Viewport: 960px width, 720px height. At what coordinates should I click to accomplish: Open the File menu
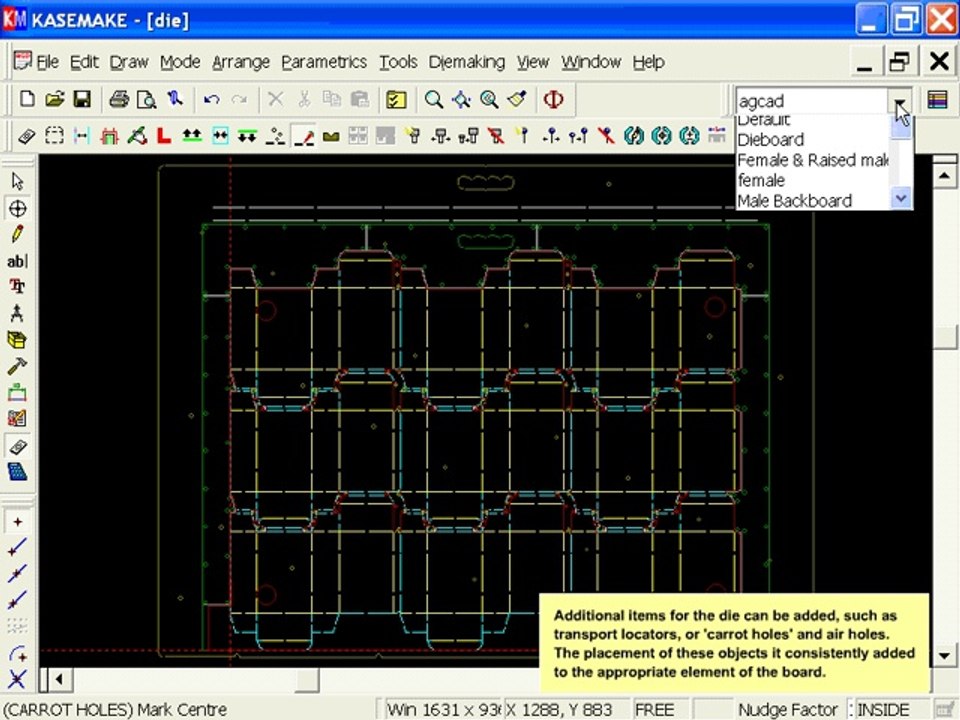click(x=47, y=62)
